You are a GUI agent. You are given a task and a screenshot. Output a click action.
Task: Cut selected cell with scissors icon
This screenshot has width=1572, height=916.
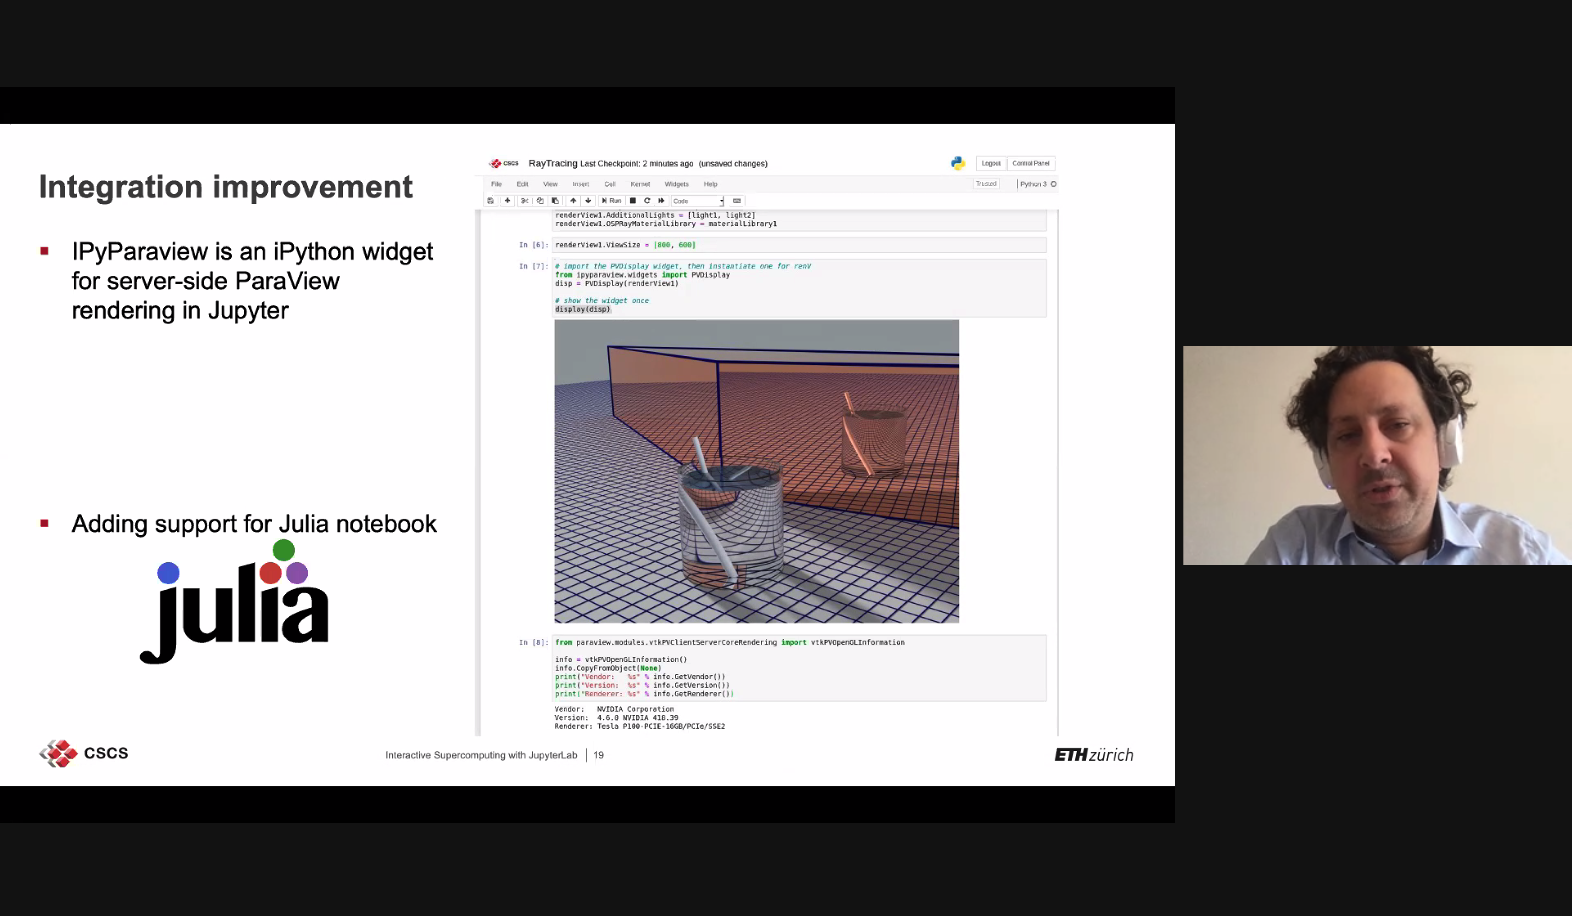[x=524, y=201]
